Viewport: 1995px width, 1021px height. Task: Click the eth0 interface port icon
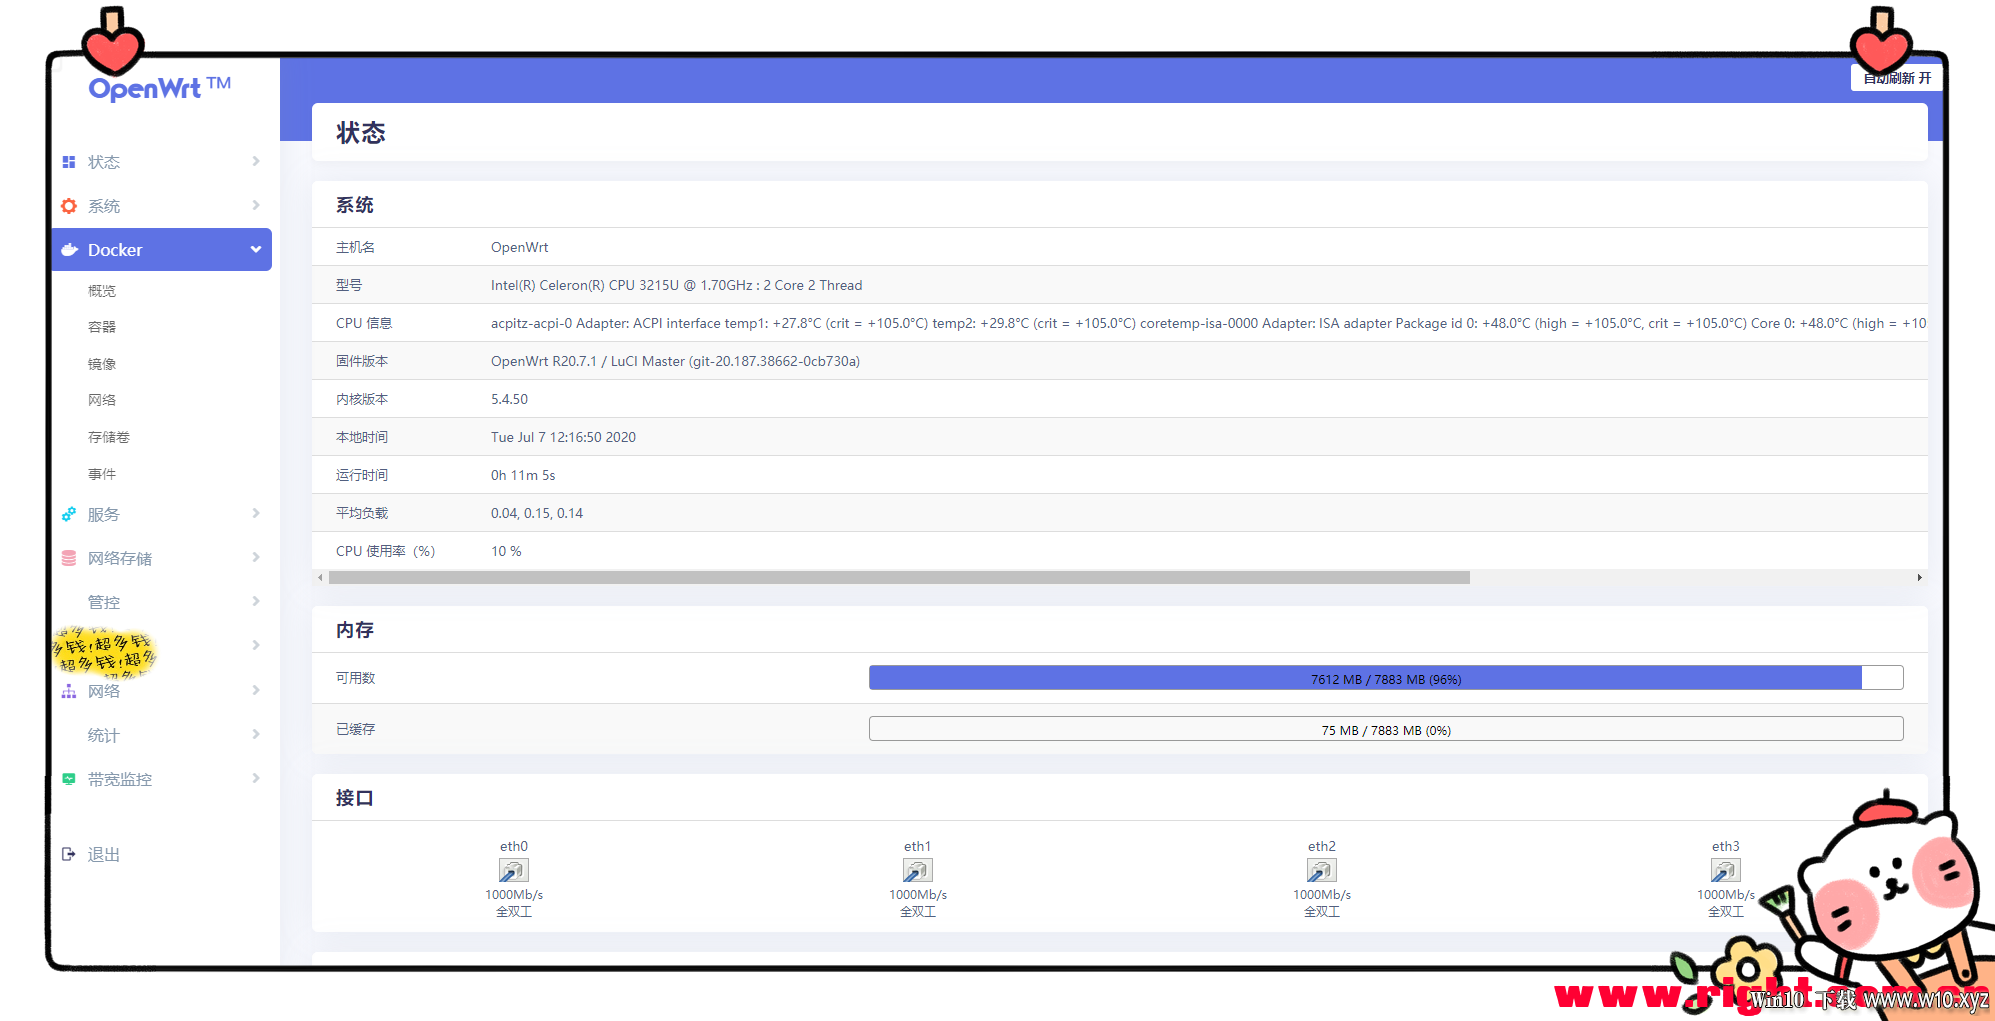[x=514, y=871]
